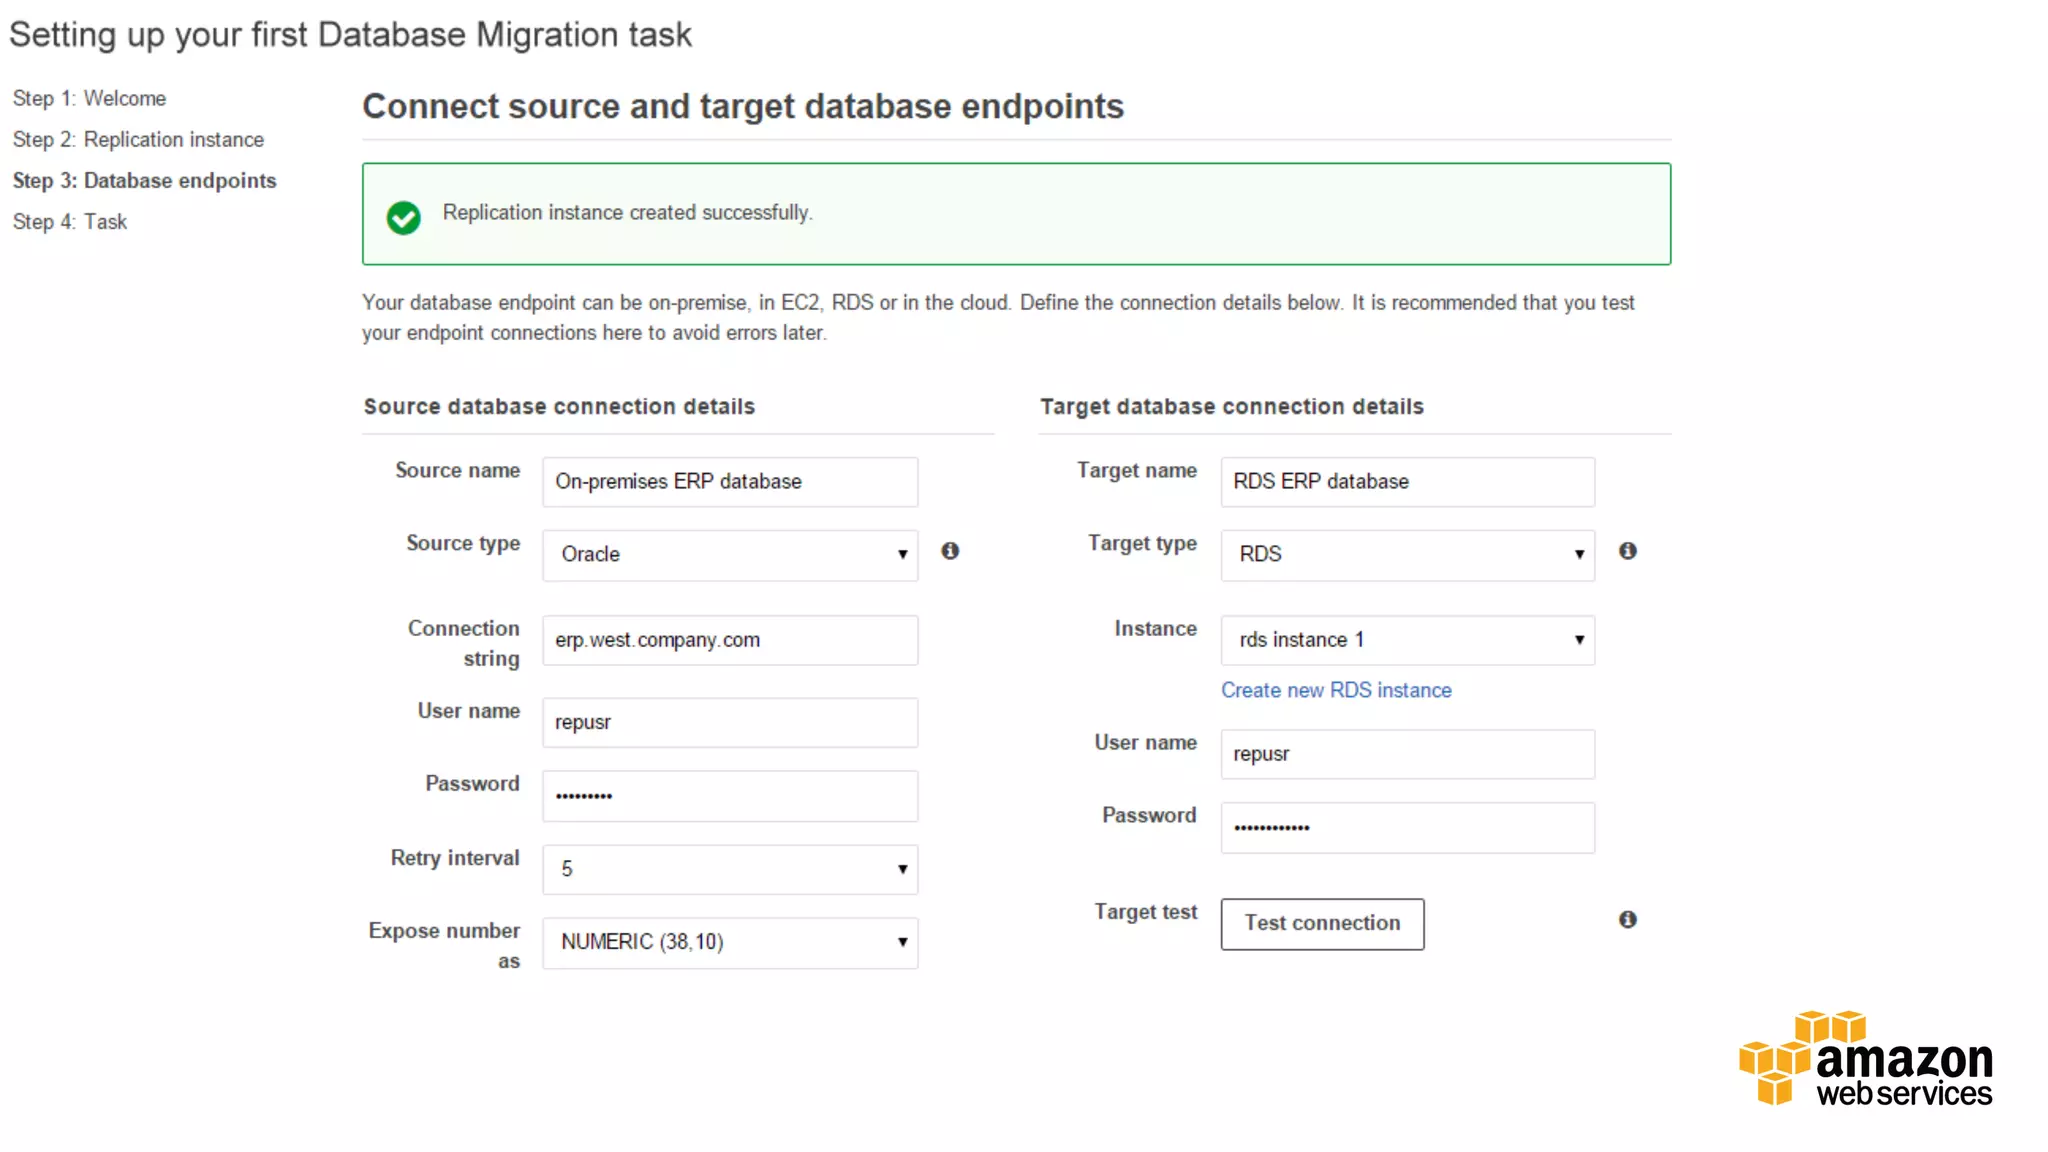Viewport: 2048px width, 1152px height.
Task: Expand the rds instance 1 dropdown
Action: 1407,640
